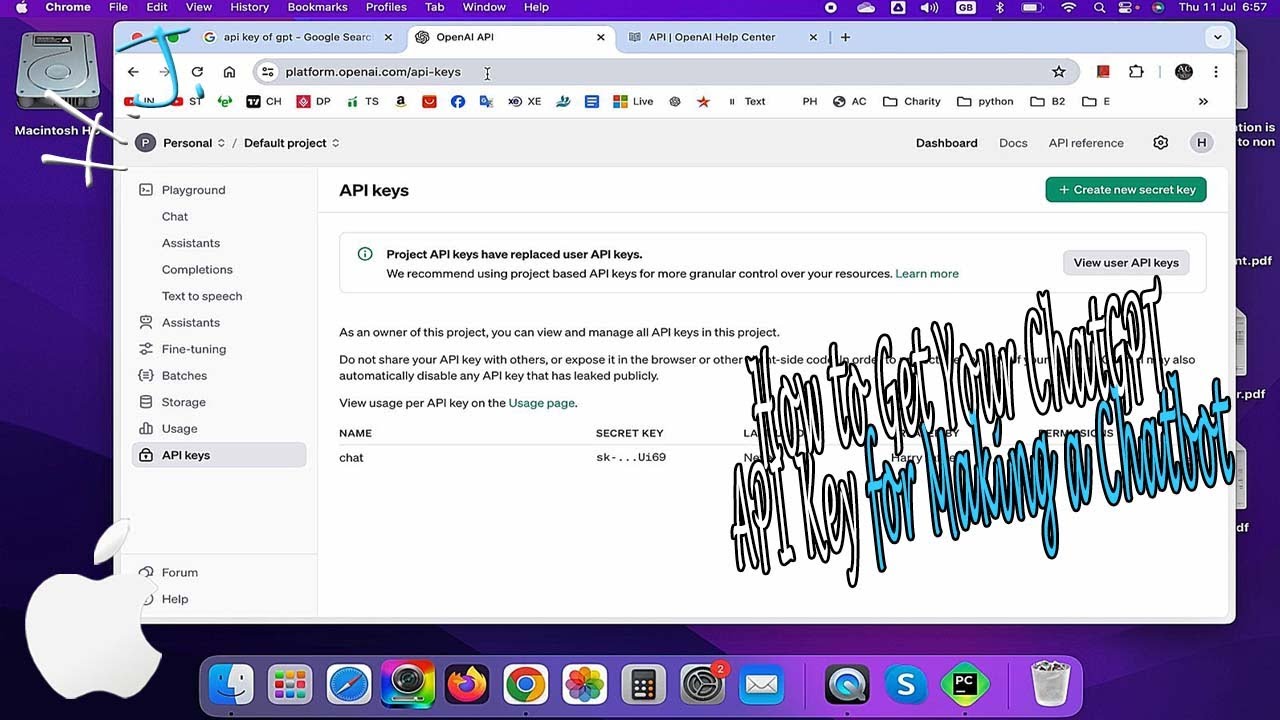This screenshot has width=1280, height=720.
Task: Open Launchpad from the Dock
Action: pos(289,685)
